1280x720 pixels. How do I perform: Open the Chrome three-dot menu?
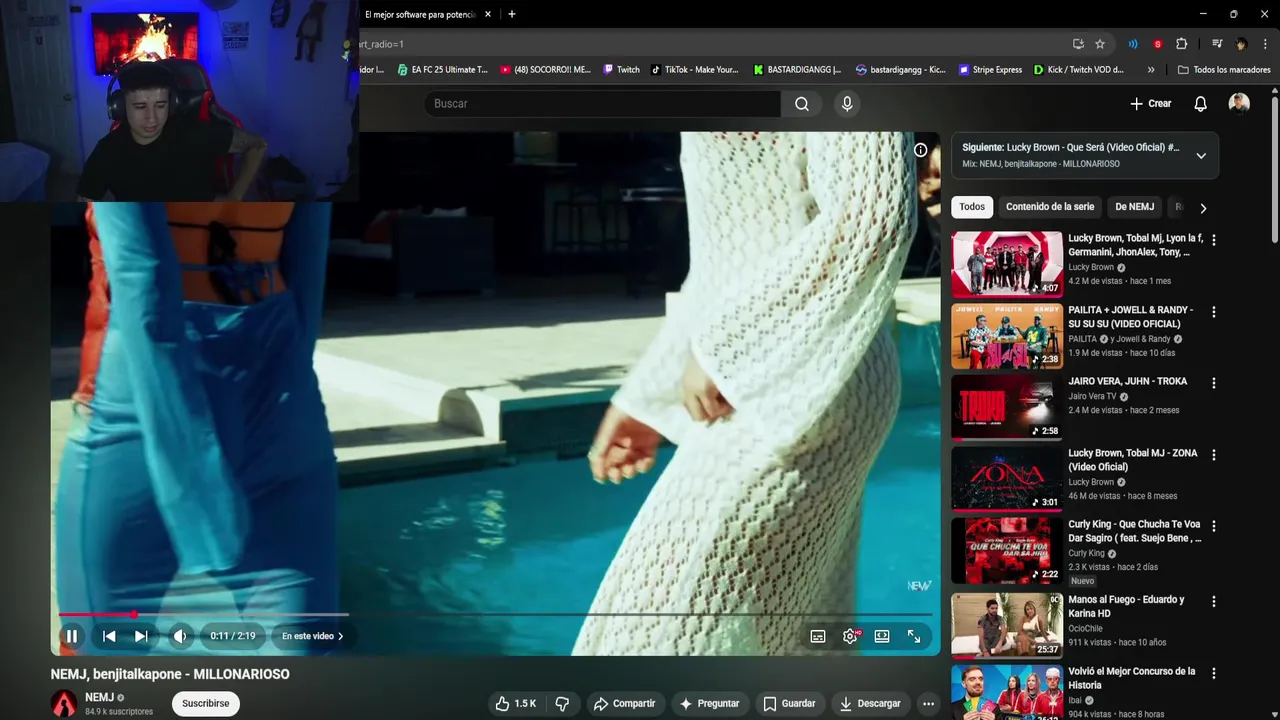pyautogui.click(x=1265, y=44)
